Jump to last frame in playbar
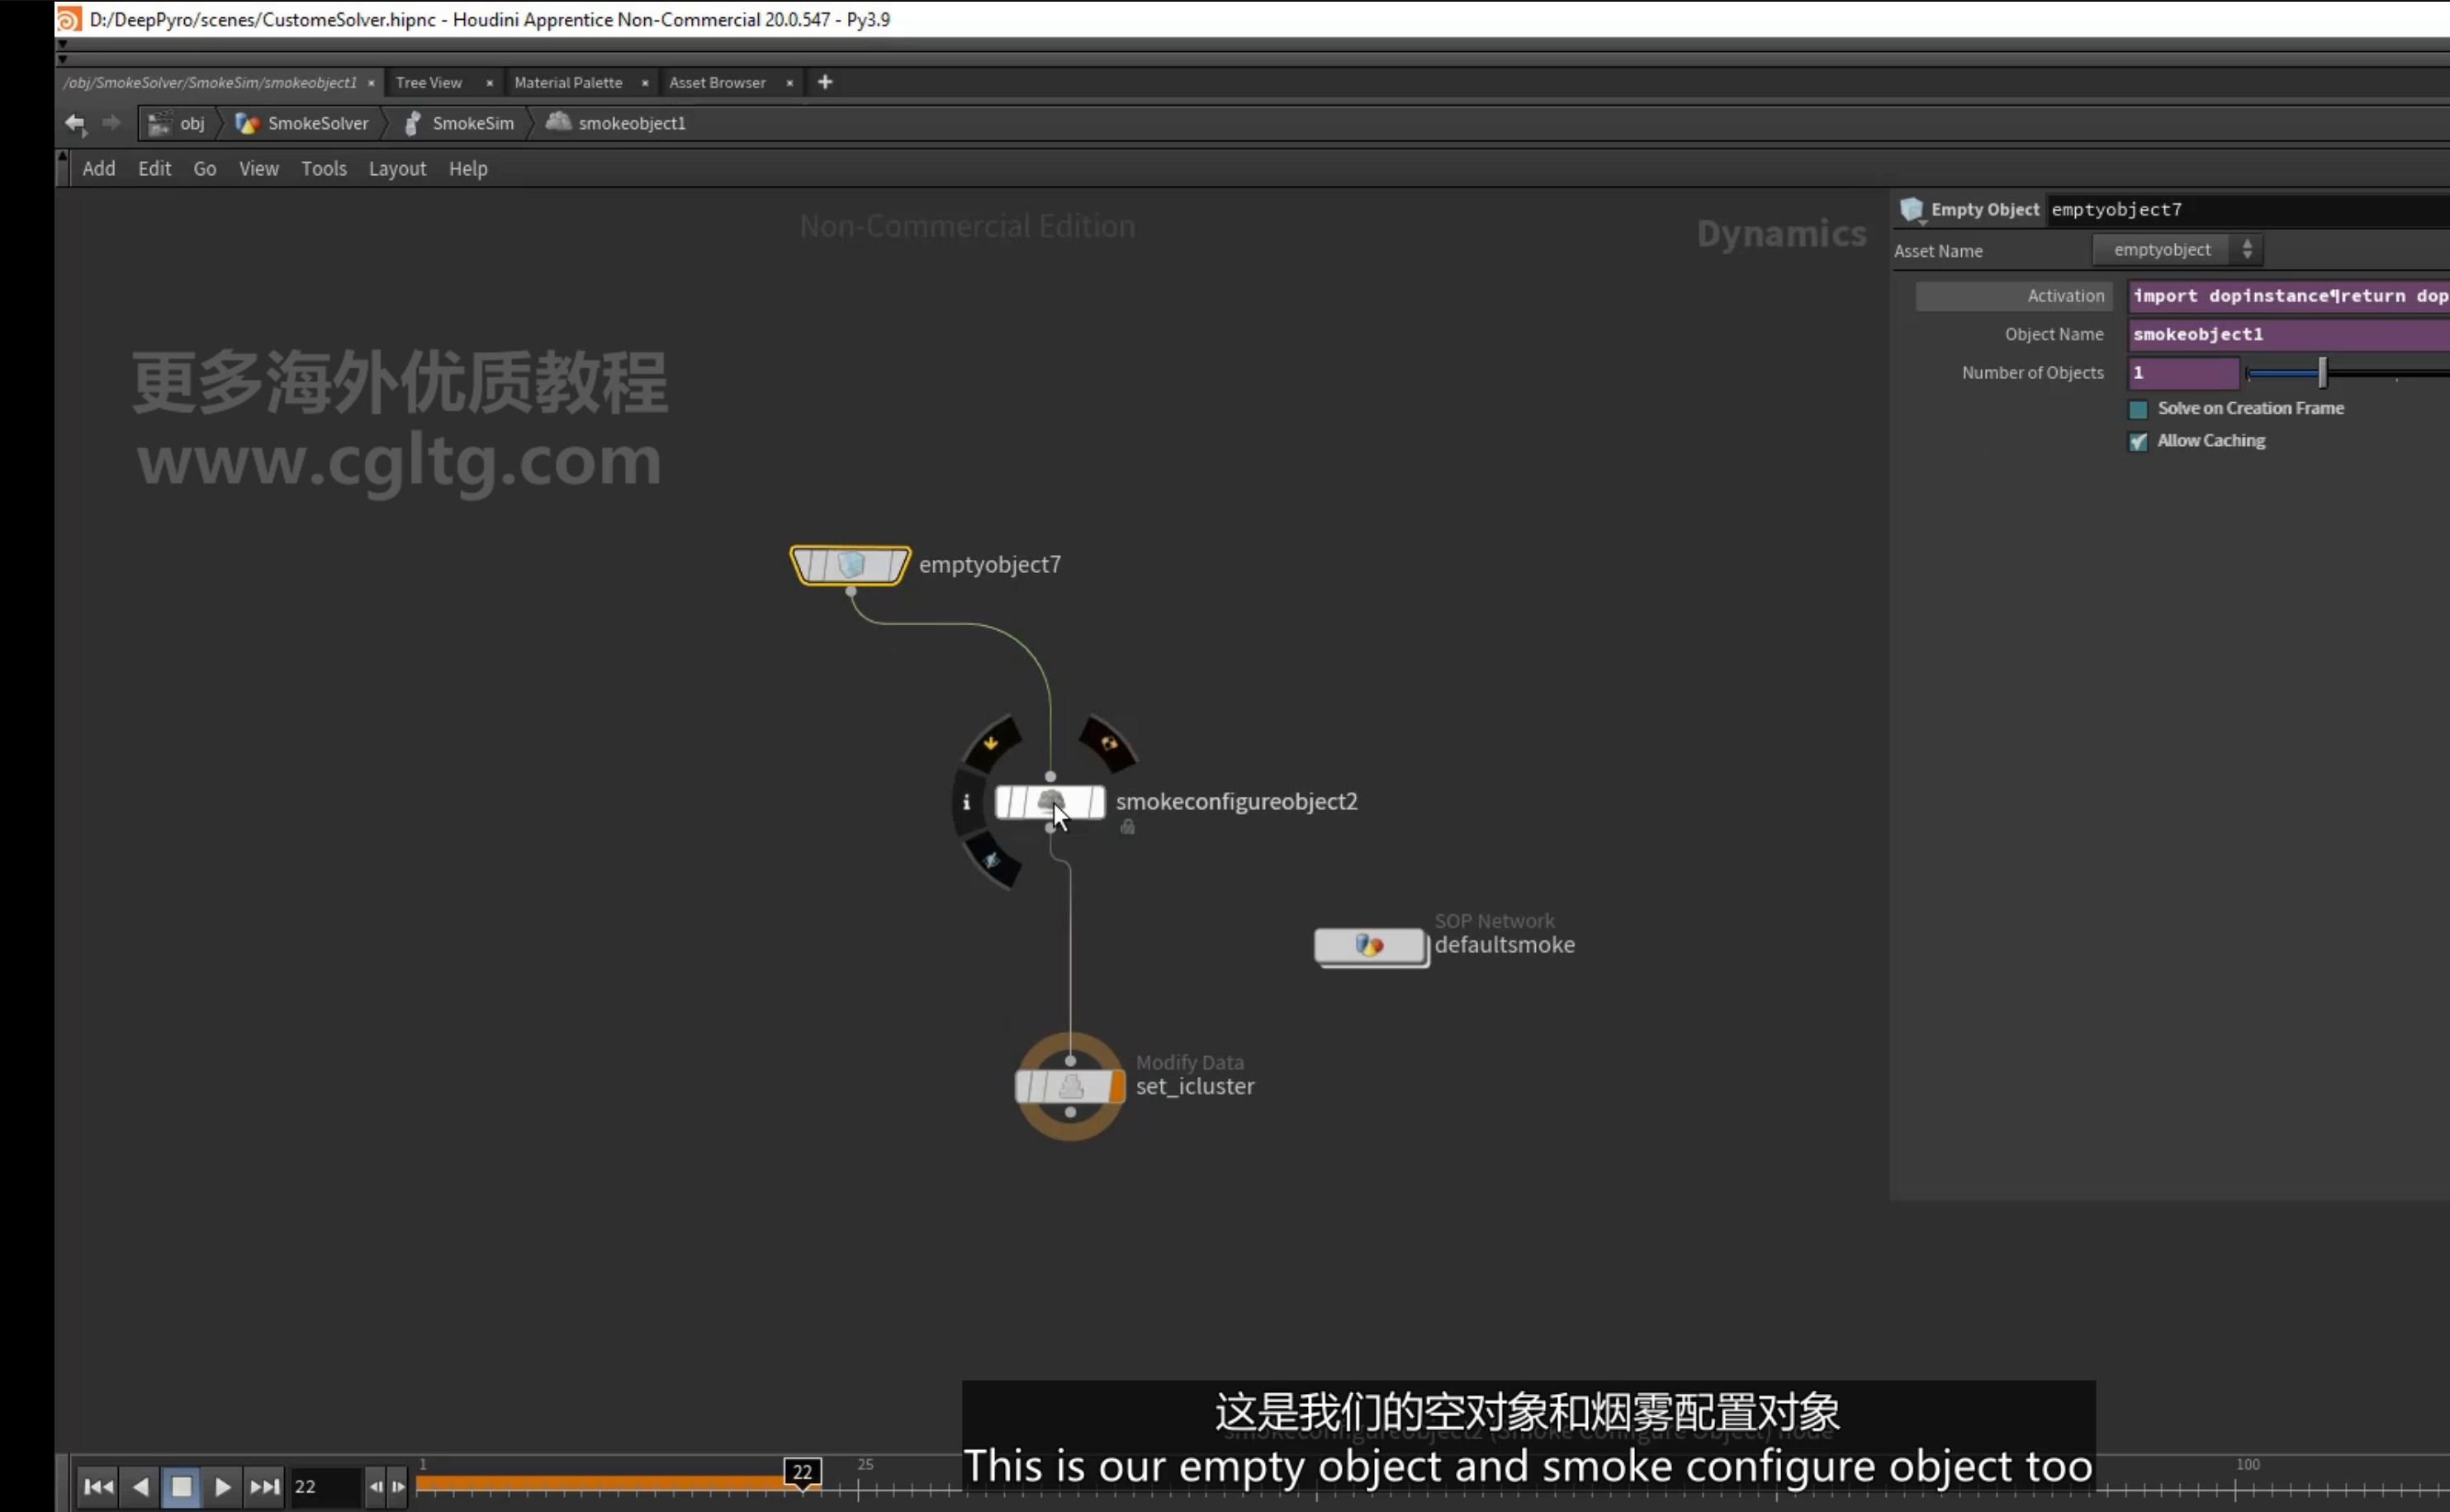 pos(264,1487)
